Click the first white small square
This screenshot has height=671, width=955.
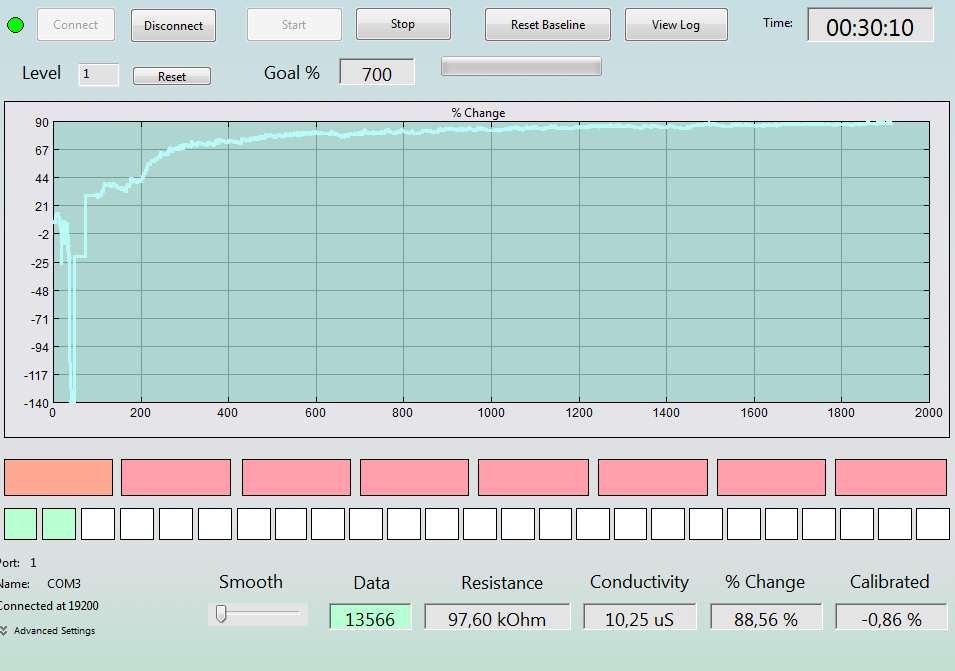97,524
